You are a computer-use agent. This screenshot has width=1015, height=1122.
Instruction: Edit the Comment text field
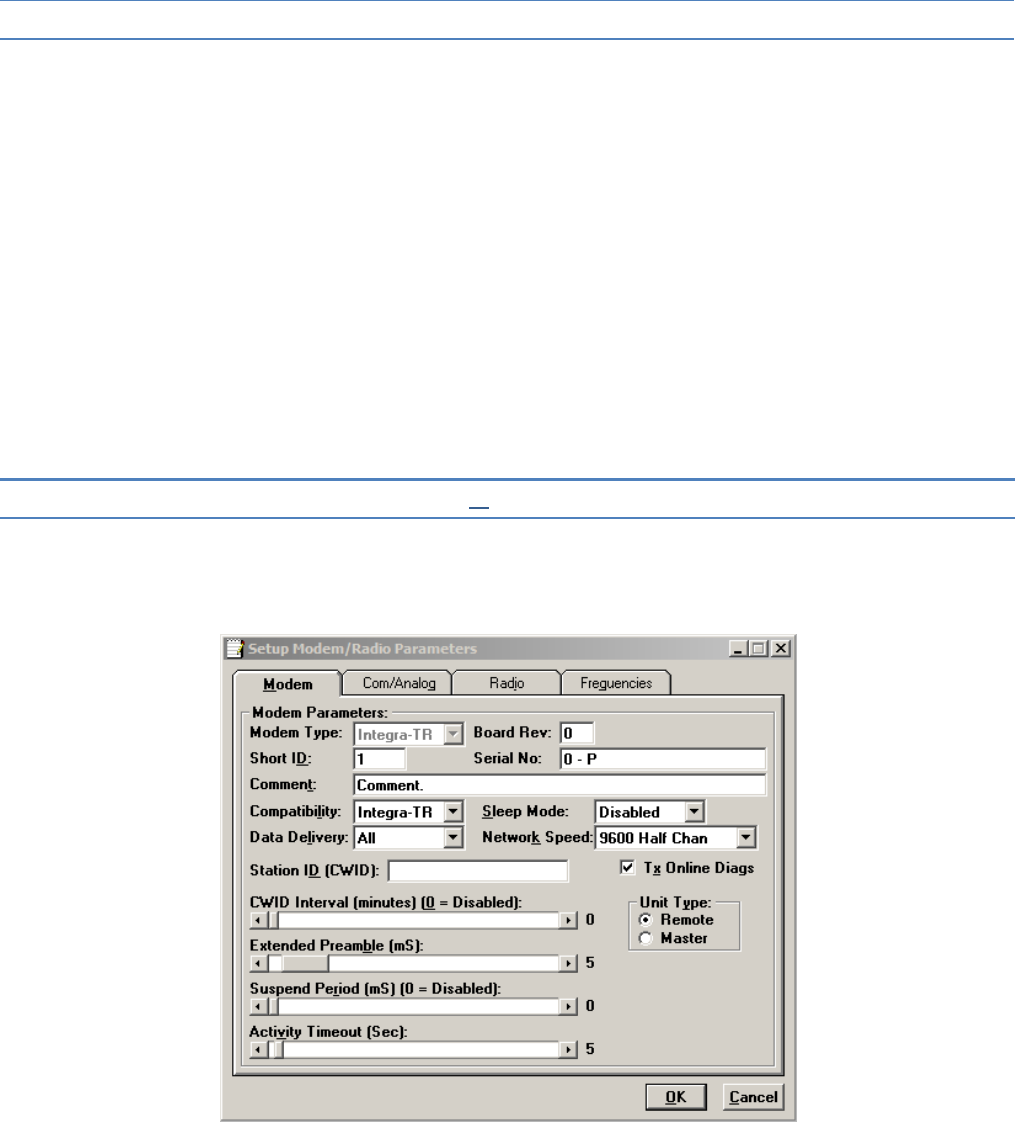[x=560, y=785]
